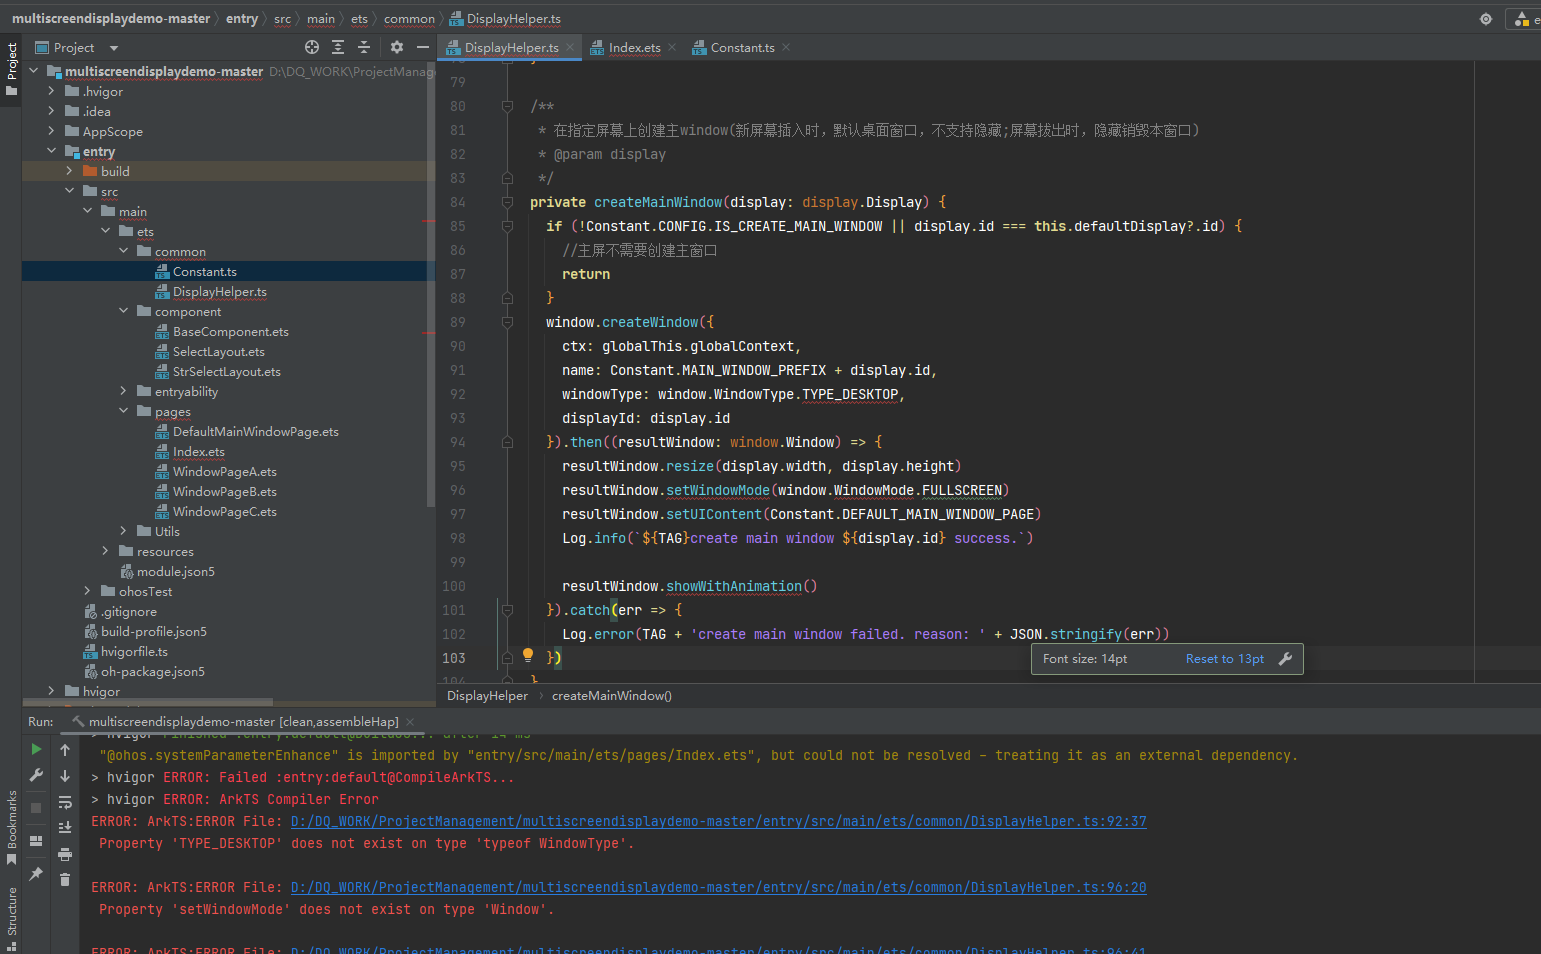This screenshot has height=954, width=1541.
Task: Click createMainWindow() breadcrumb below editor
Action: pos(611,696)
